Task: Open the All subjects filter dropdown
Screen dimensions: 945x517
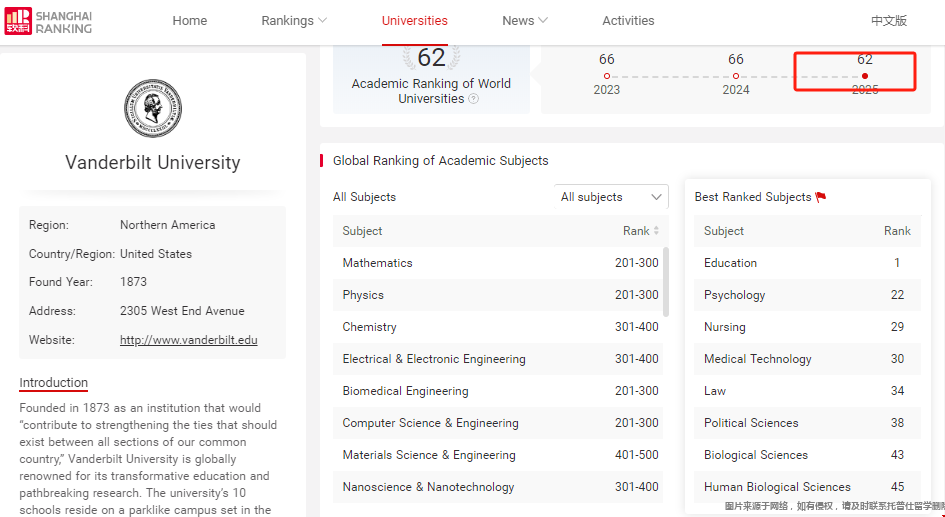Action: [611, 197]
